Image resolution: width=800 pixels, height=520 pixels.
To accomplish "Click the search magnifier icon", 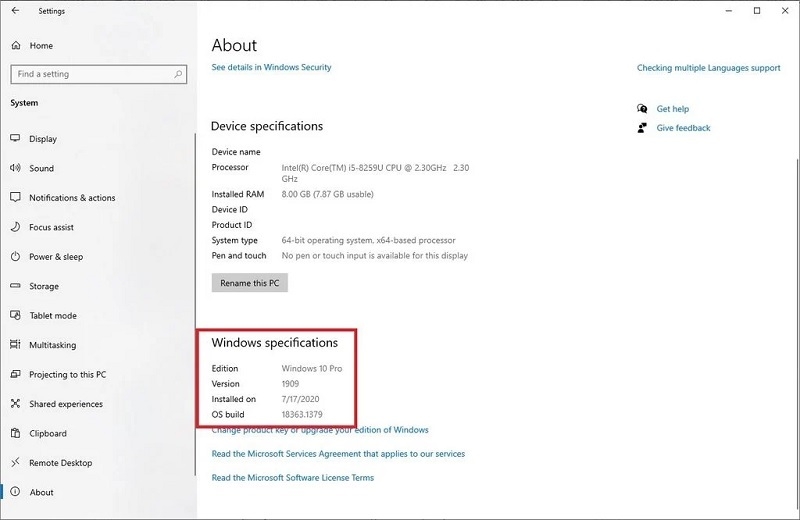I will point(178,74).
